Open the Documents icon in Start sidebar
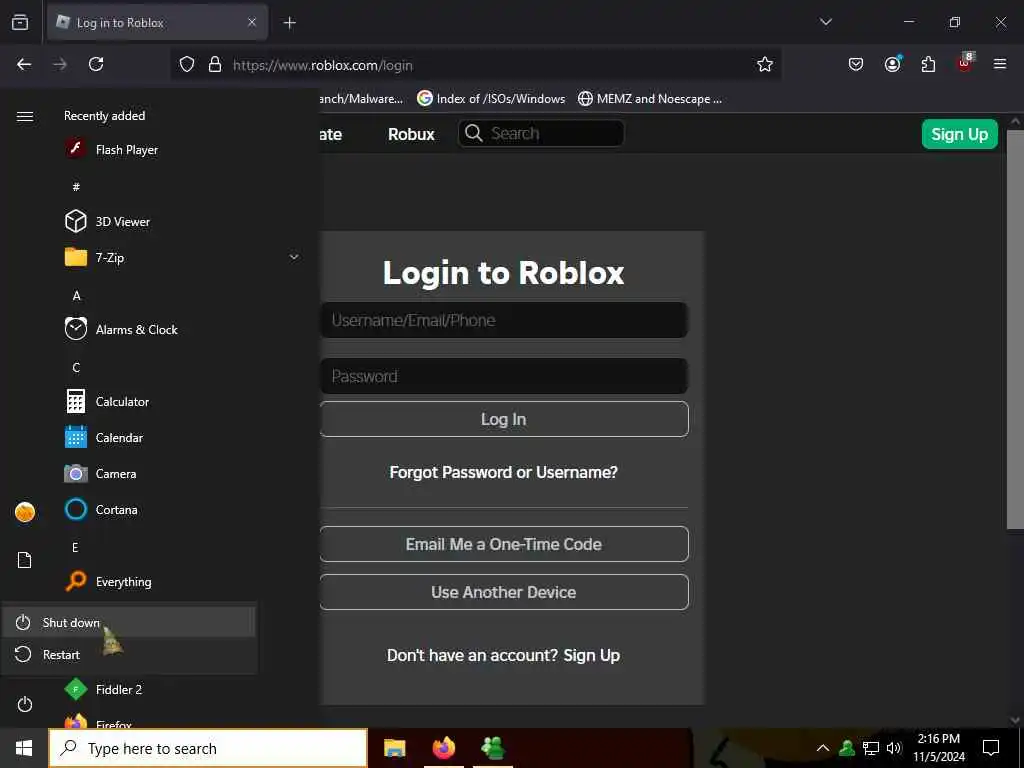Viewport: 1024px width, 768px height. point(25,560)
